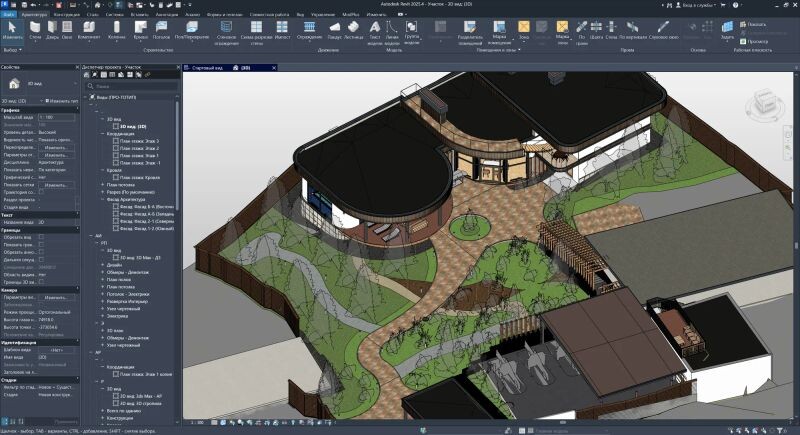The width and height of the screenshot is (800, 435).
Task: Click Изменить button for Переопределения
Action: [56, 147]
